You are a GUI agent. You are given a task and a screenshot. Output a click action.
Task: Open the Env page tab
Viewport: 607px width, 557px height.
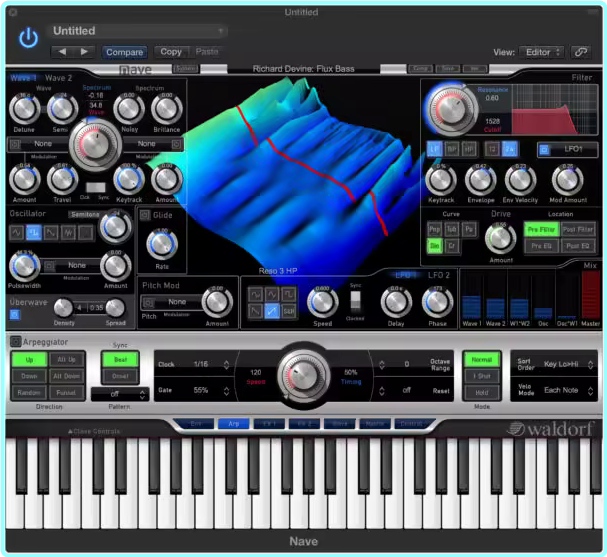196,424
